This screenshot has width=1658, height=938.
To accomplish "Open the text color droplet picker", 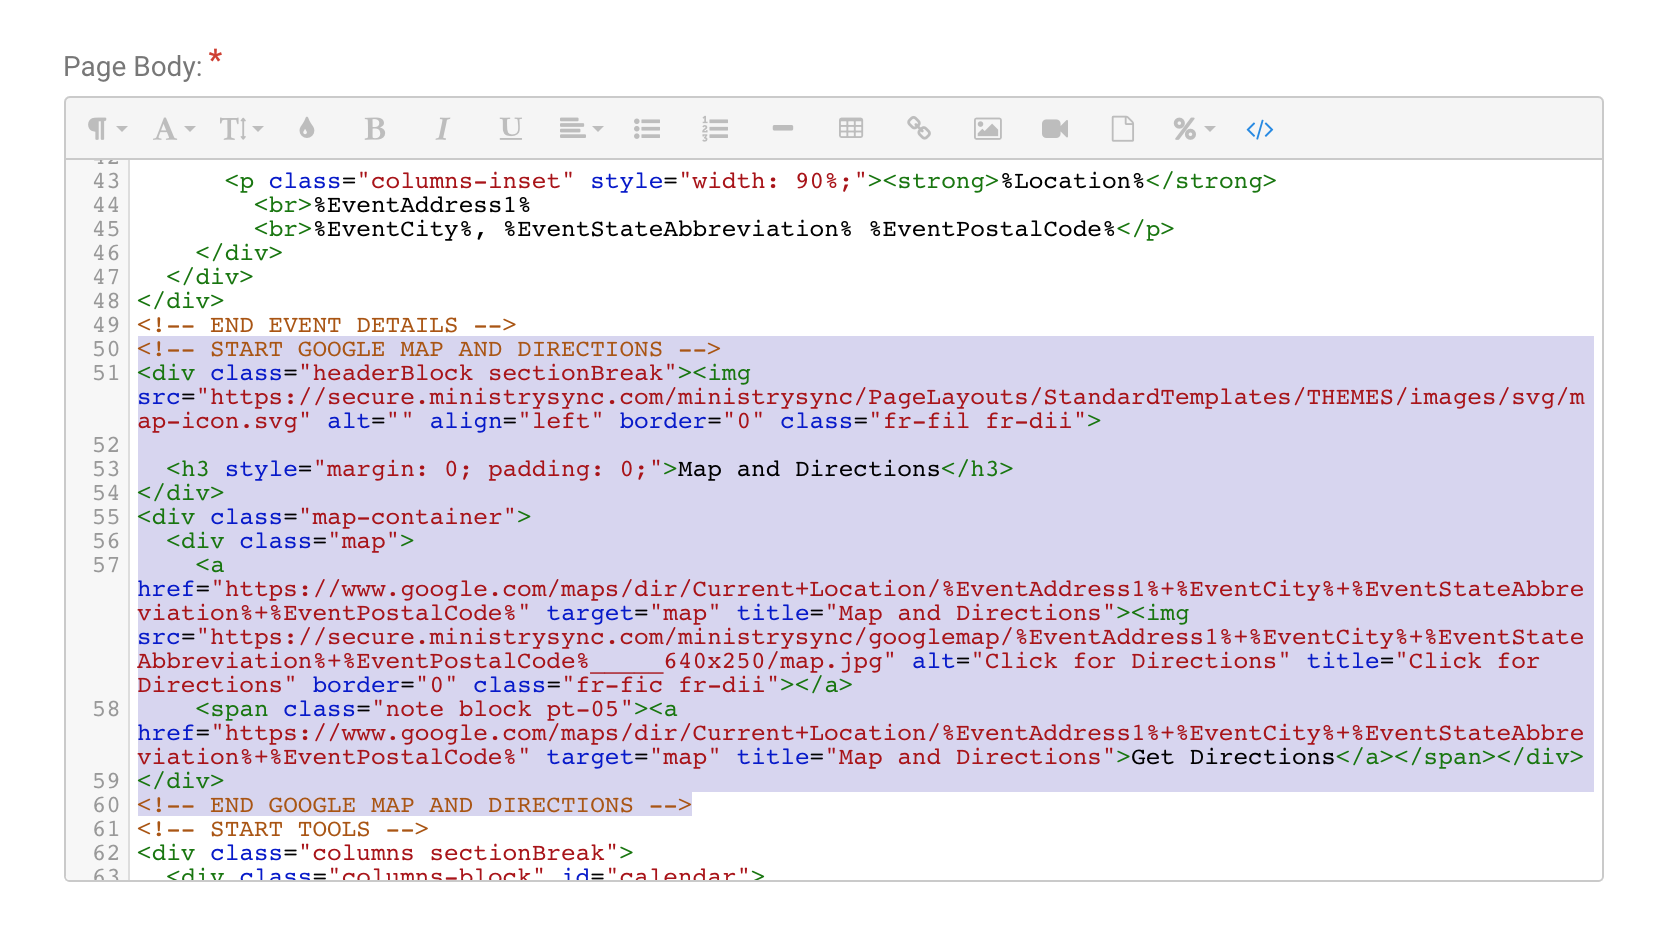I will click(307, 129).
